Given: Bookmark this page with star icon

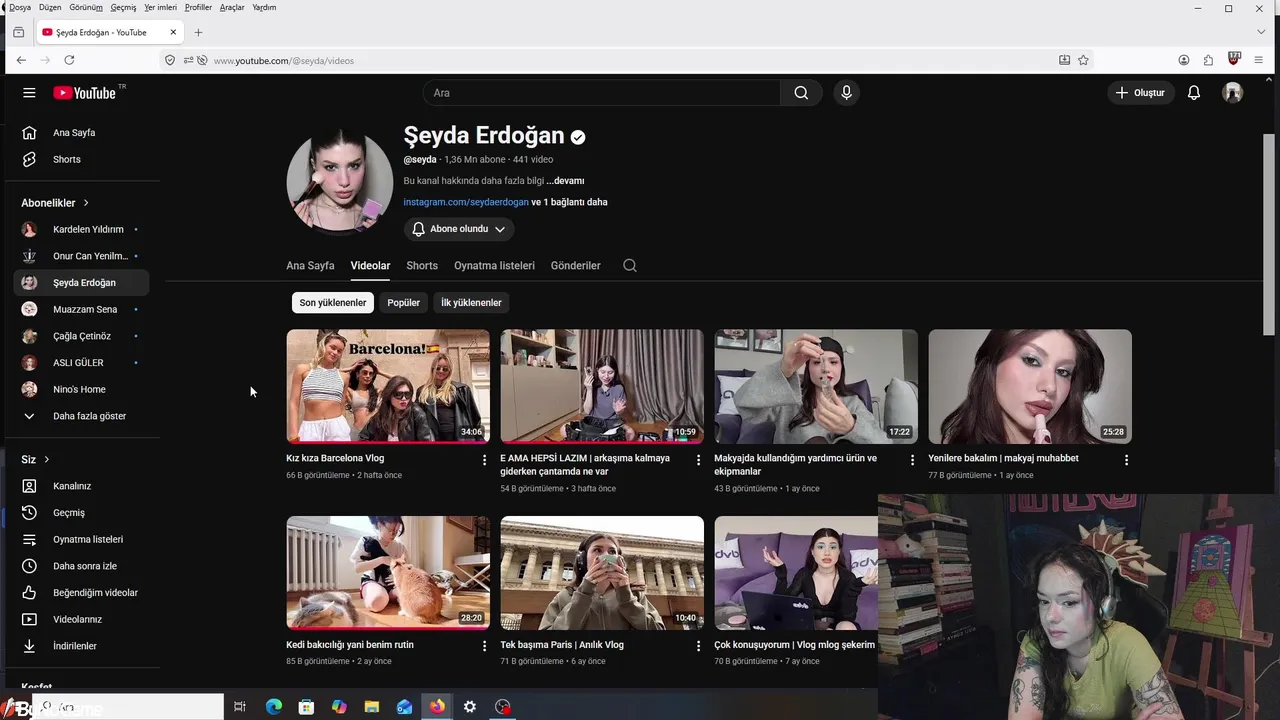Looking at the screenshot, I should click(1083, 60).
